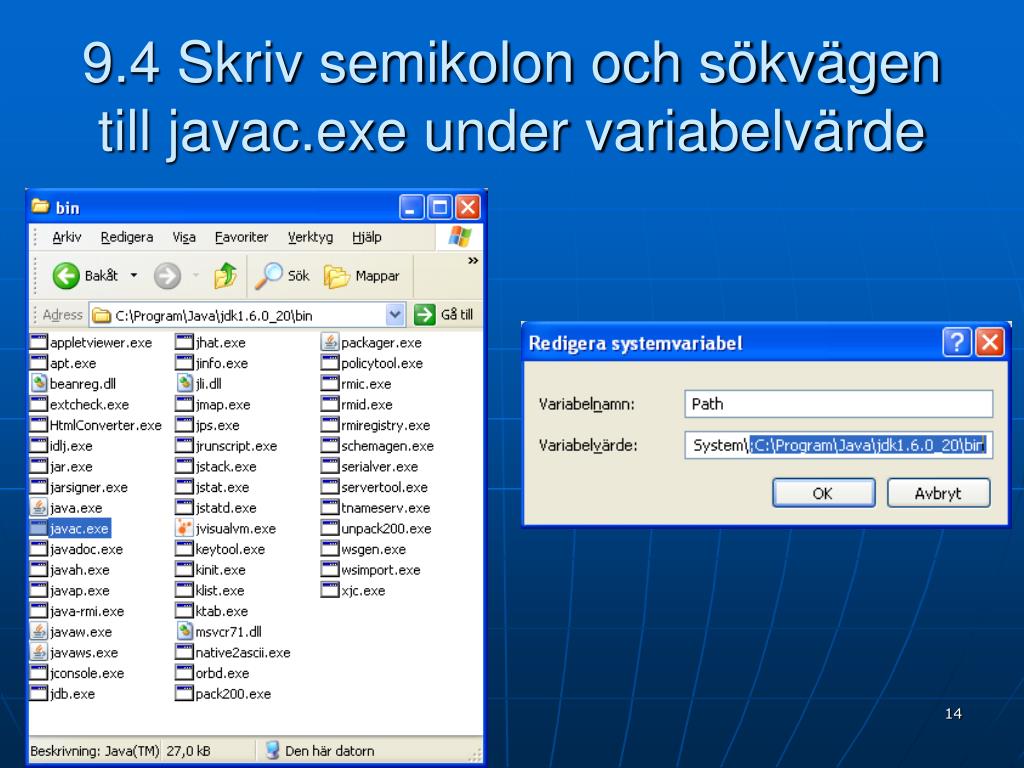The image size is (1024, 768).
Task: Click the help question mark in Redigera systemvariabel
Action: [957, 342]
